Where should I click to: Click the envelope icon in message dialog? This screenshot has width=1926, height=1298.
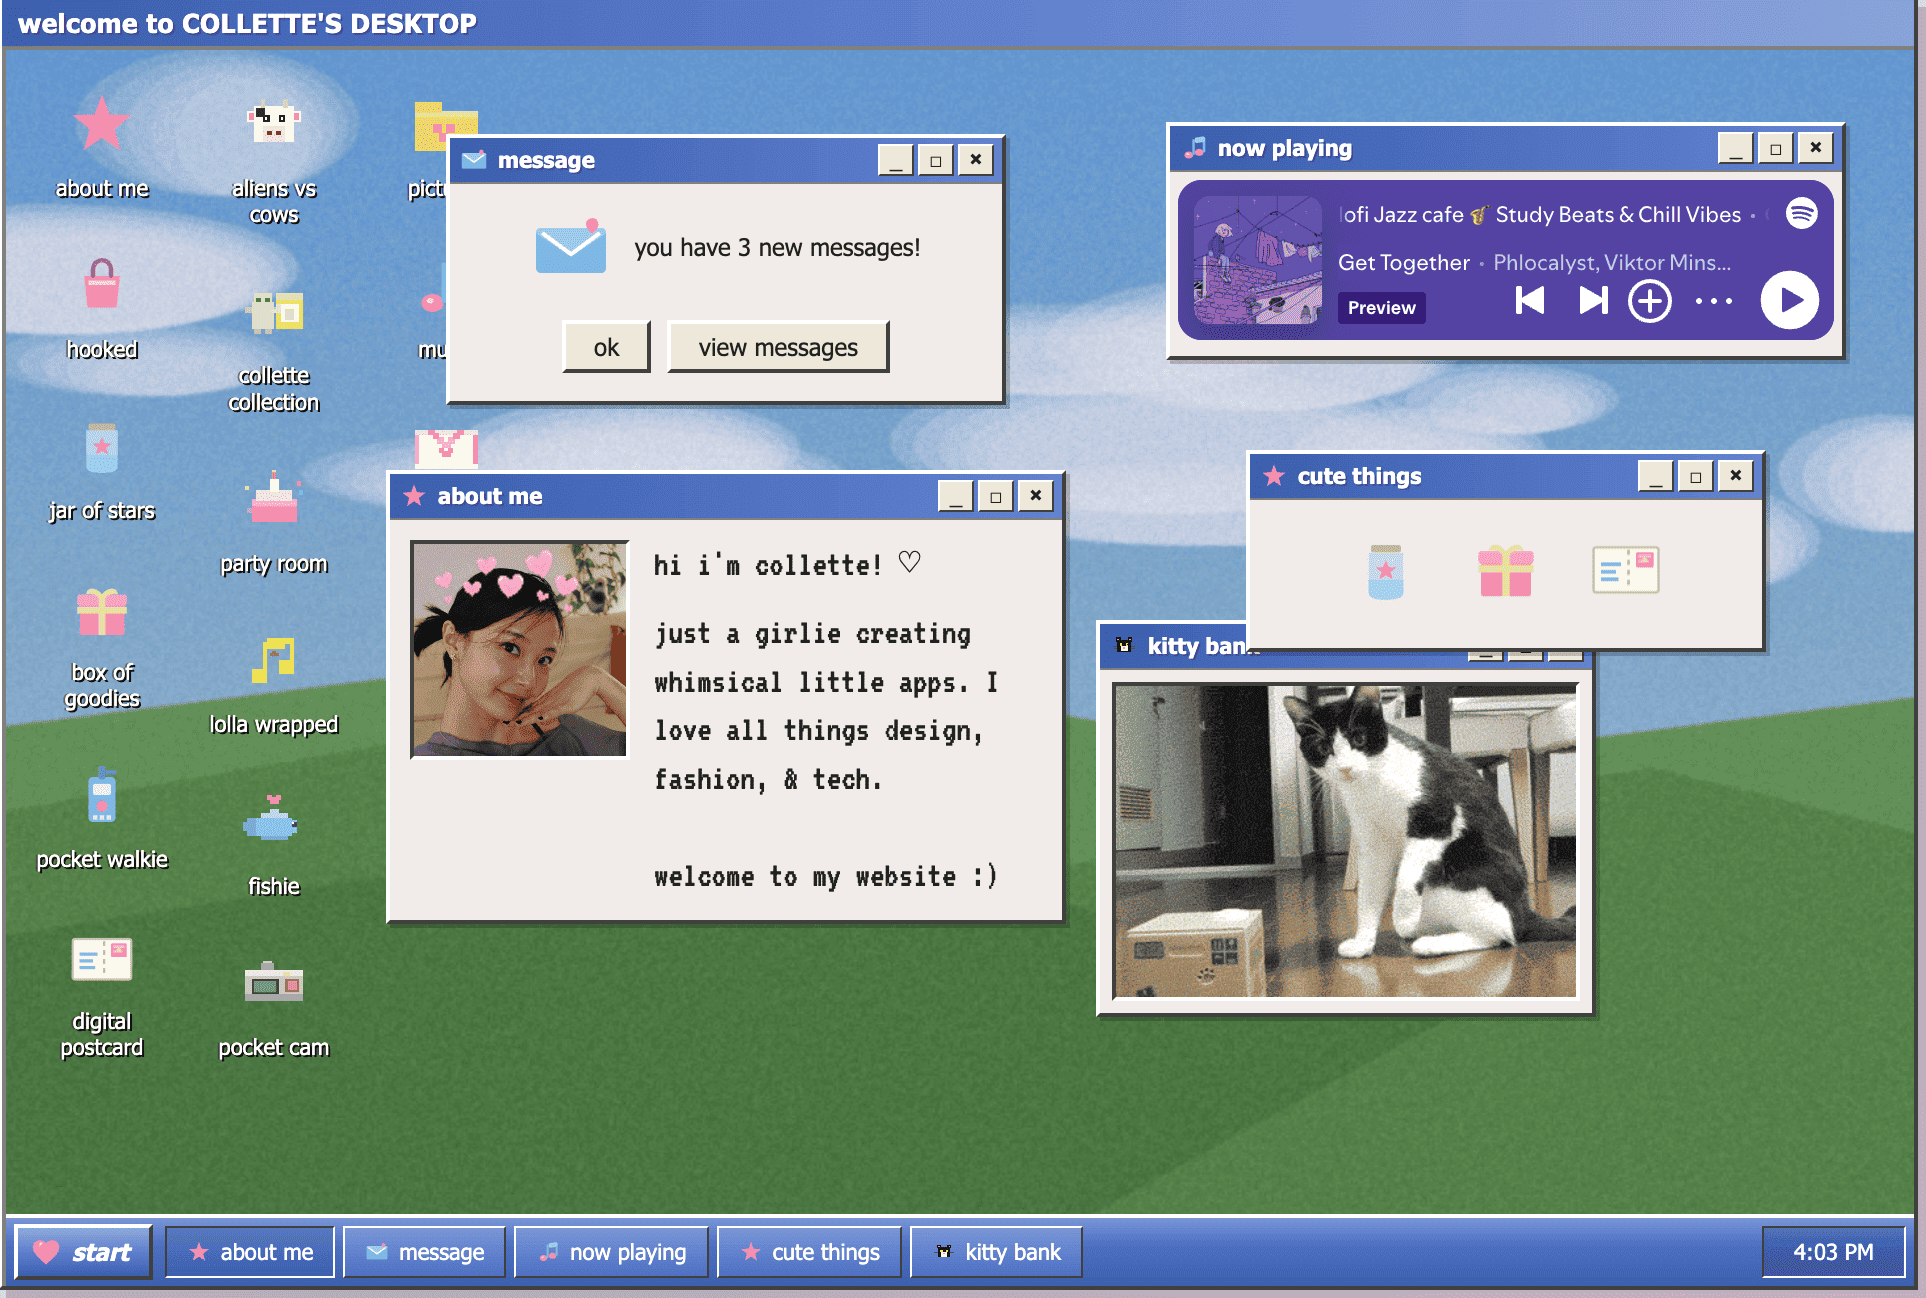(x=570, y=246)
